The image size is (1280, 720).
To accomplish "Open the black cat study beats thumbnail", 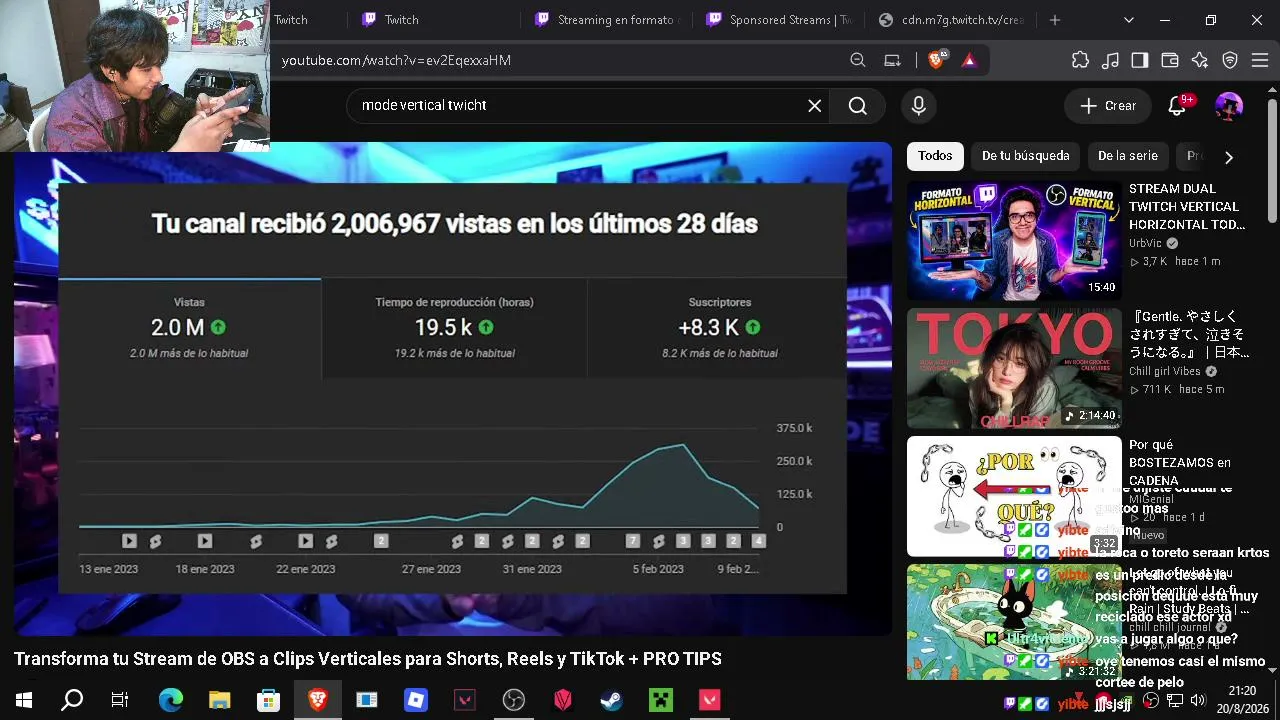I will tap(1014, 622).
